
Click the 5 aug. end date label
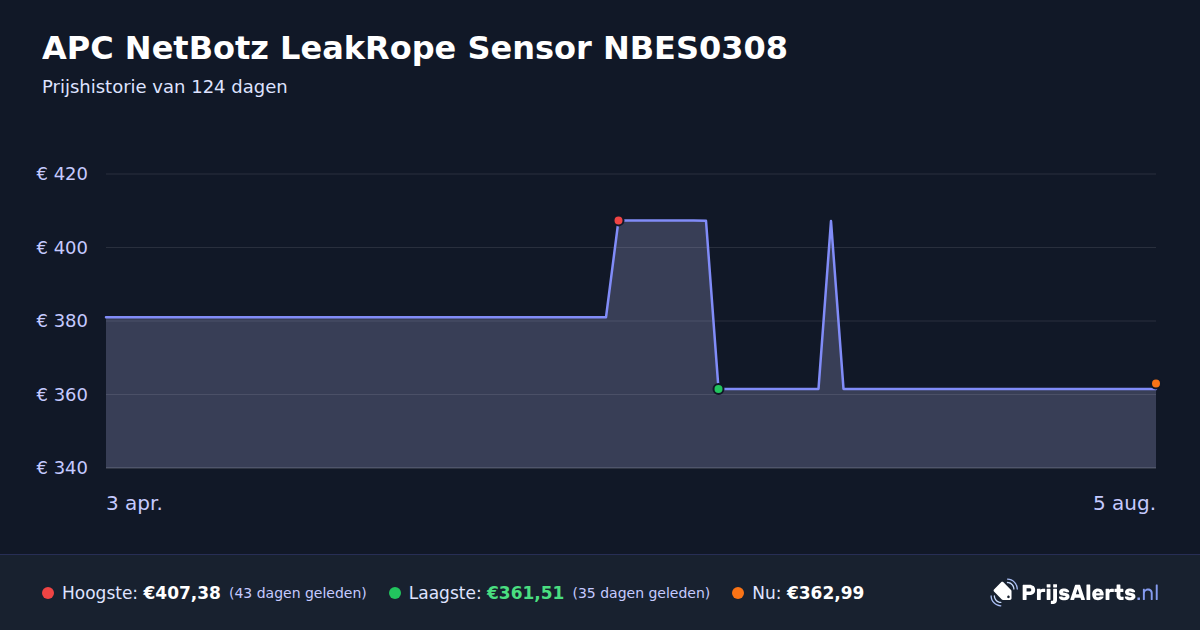tap(1124, 504)
